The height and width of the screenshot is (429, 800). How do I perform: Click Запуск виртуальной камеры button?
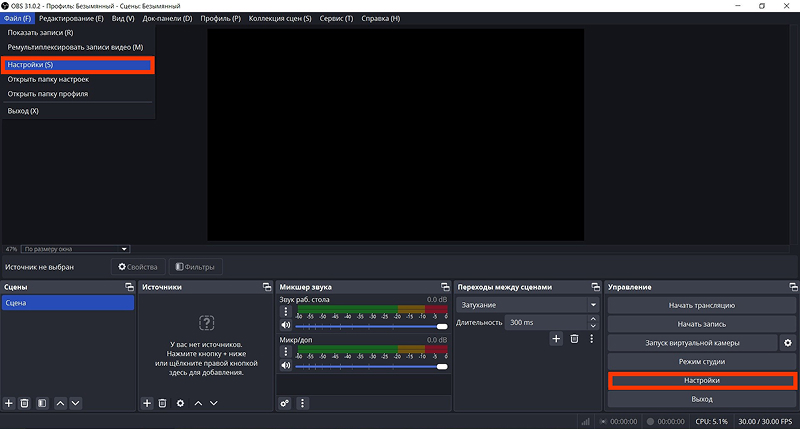[692, 343]
